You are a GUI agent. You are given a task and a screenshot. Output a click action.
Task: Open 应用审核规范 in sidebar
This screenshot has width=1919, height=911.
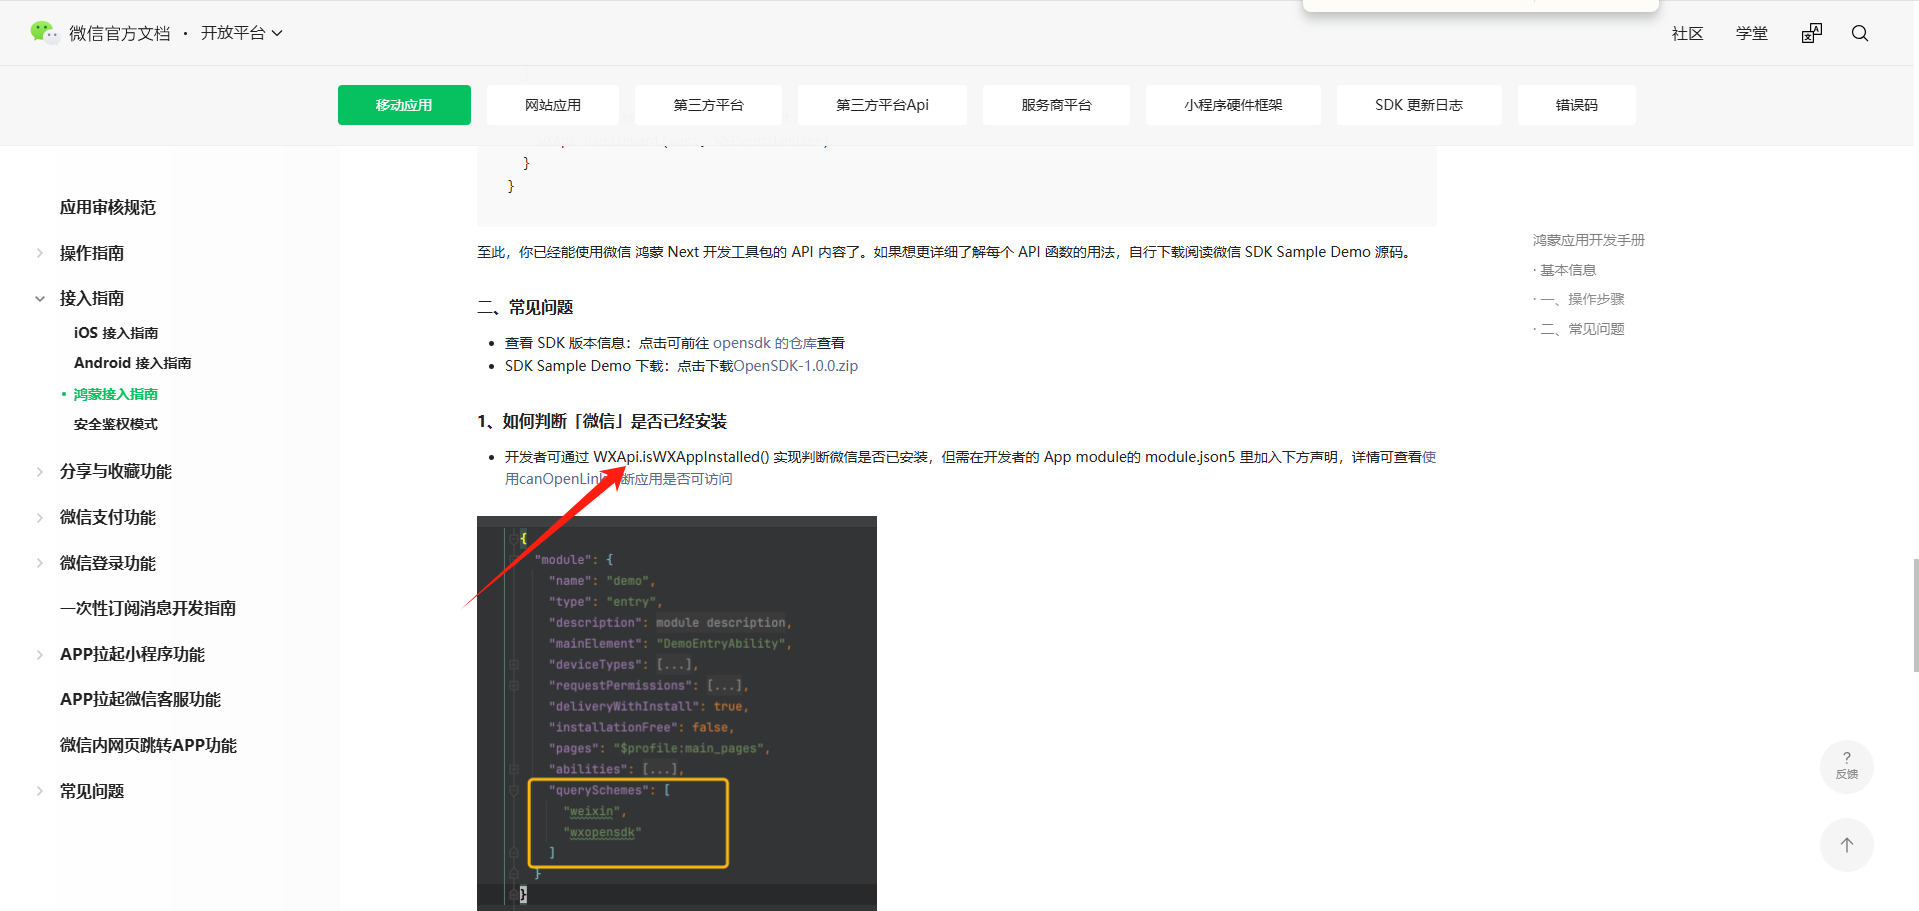coord(108,208)
